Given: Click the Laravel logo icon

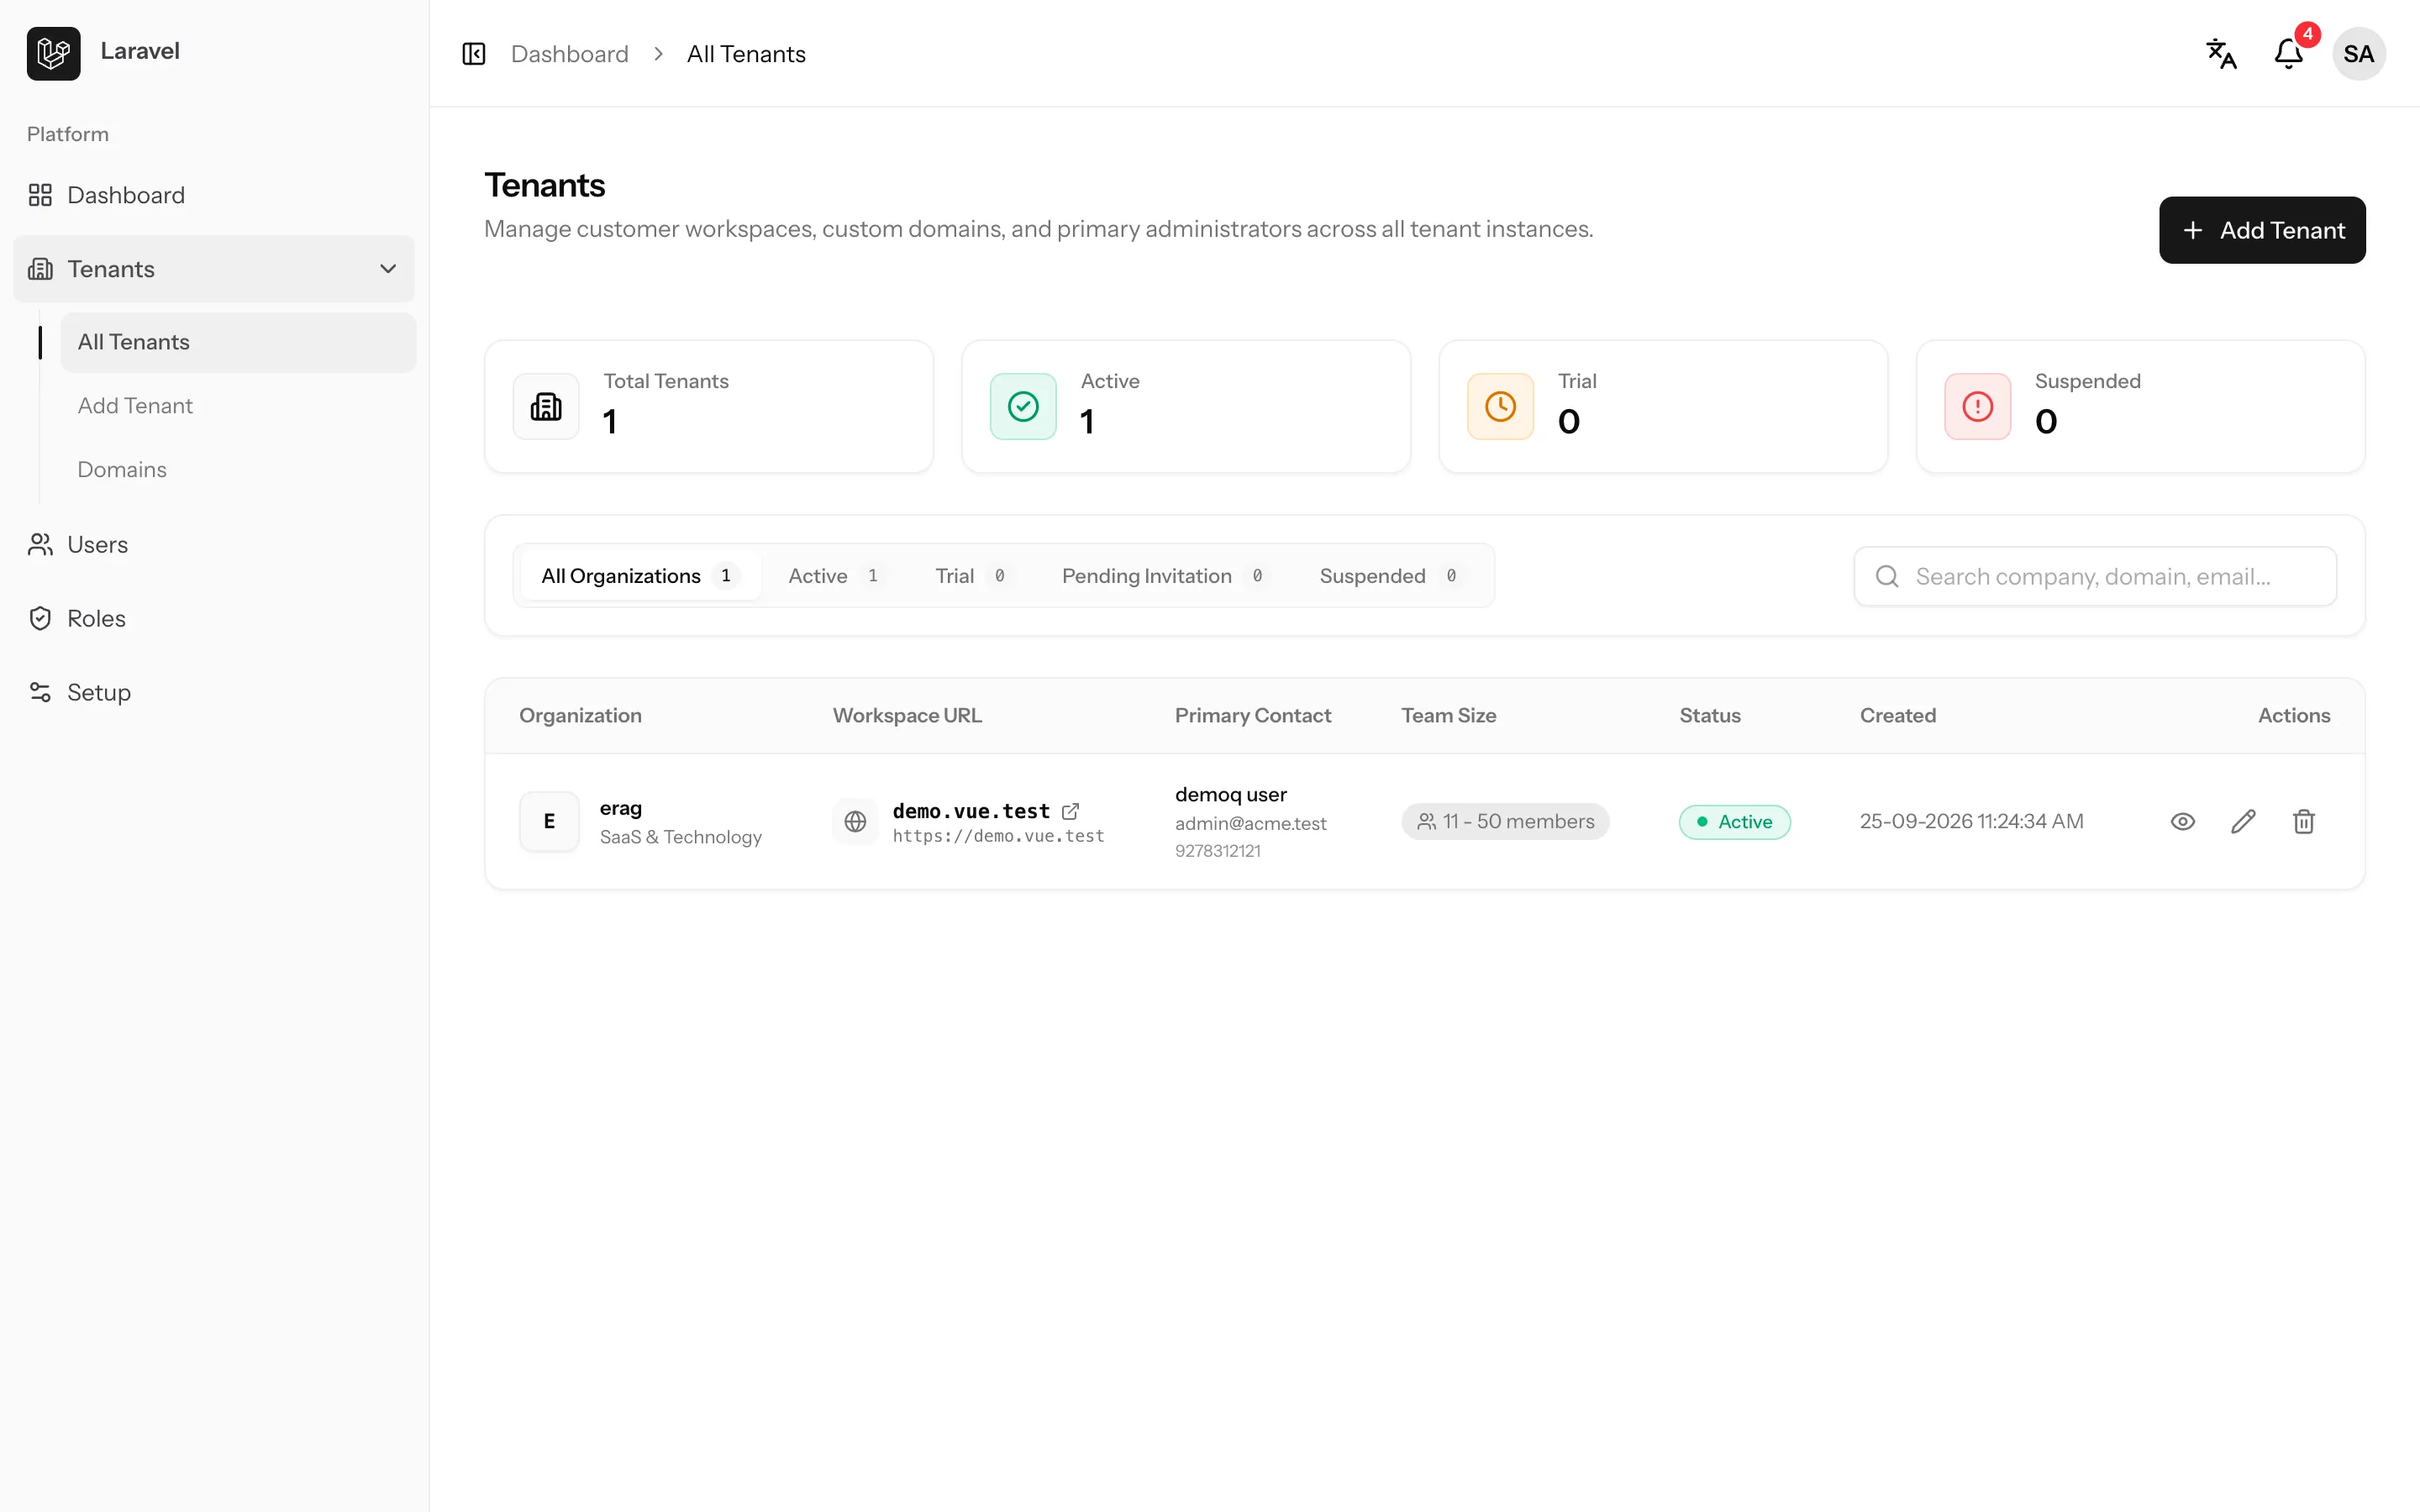Looking at the screenshot, I should tap(53, 53).
